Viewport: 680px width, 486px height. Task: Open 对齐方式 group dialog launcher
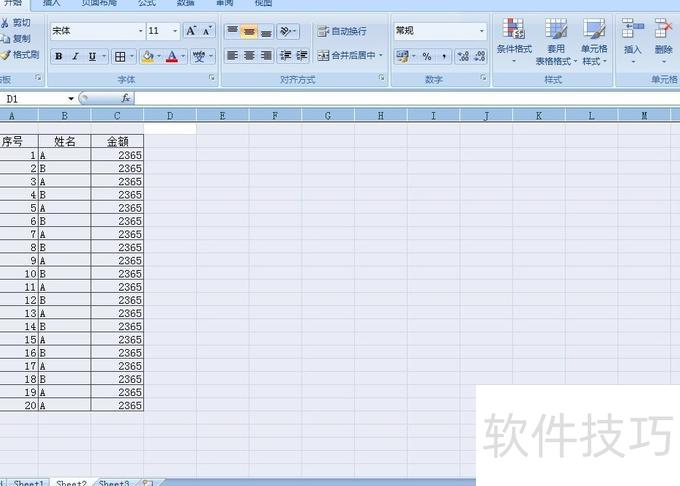(x=381, y=78)
